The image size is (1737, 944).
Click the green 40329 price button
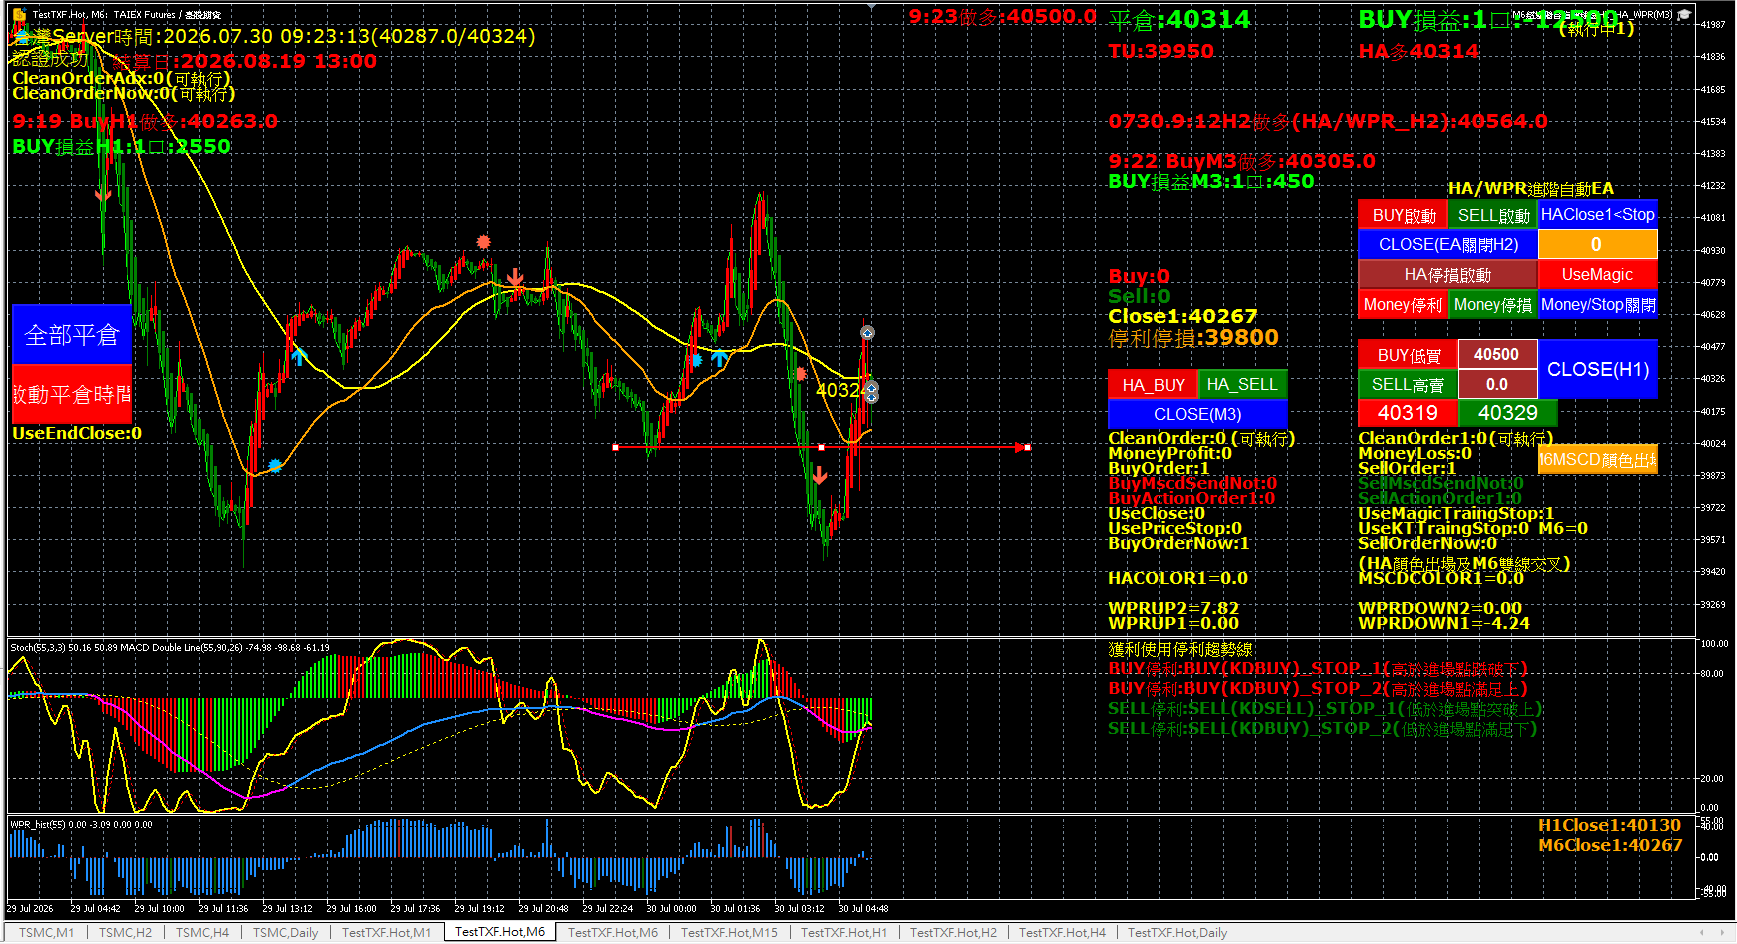[1507, 413]
